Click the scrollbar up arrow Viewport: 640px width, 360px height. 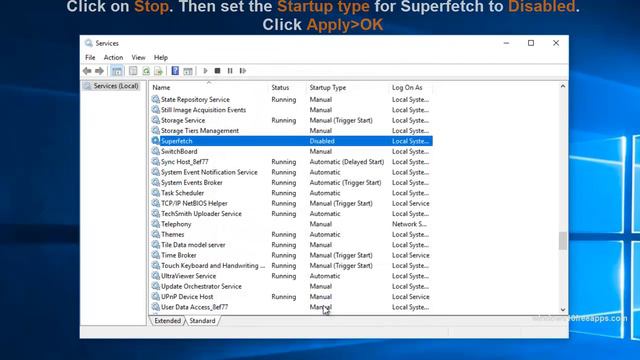click(563, 87)
